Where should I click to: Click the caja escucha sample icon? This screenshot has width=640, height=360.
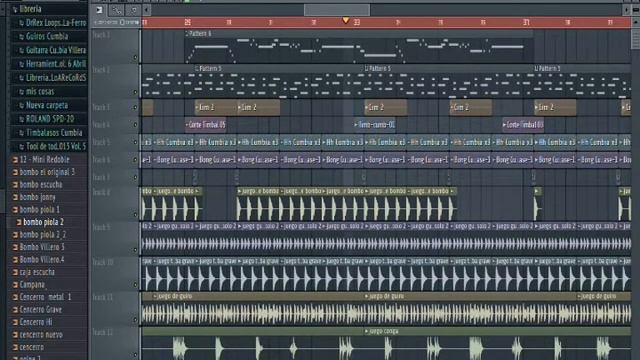[x=15, y=272]
